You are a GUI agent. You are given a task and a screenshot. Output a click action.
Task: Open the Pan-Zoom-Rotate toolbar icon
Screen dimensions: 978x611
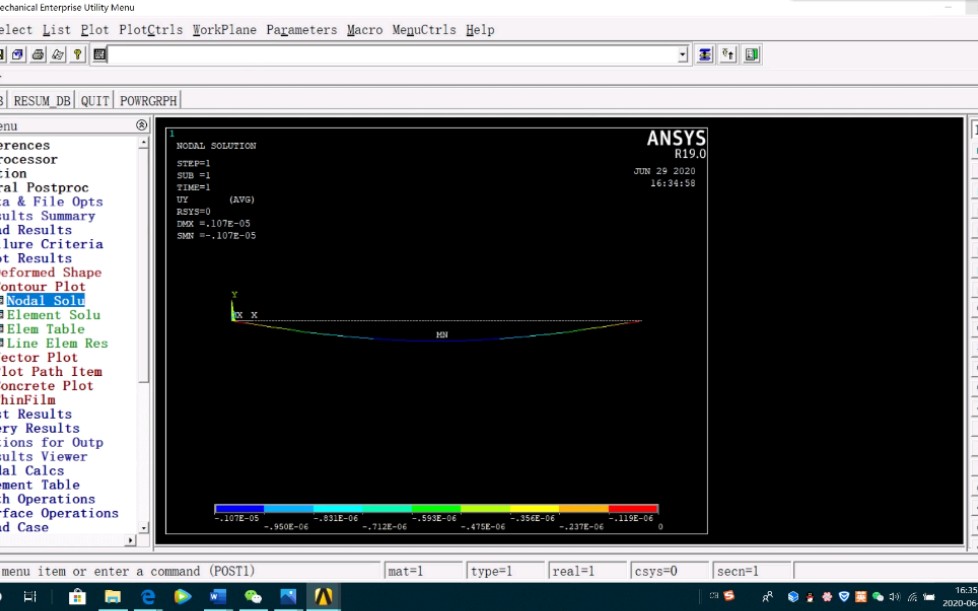tap(17, 55)
